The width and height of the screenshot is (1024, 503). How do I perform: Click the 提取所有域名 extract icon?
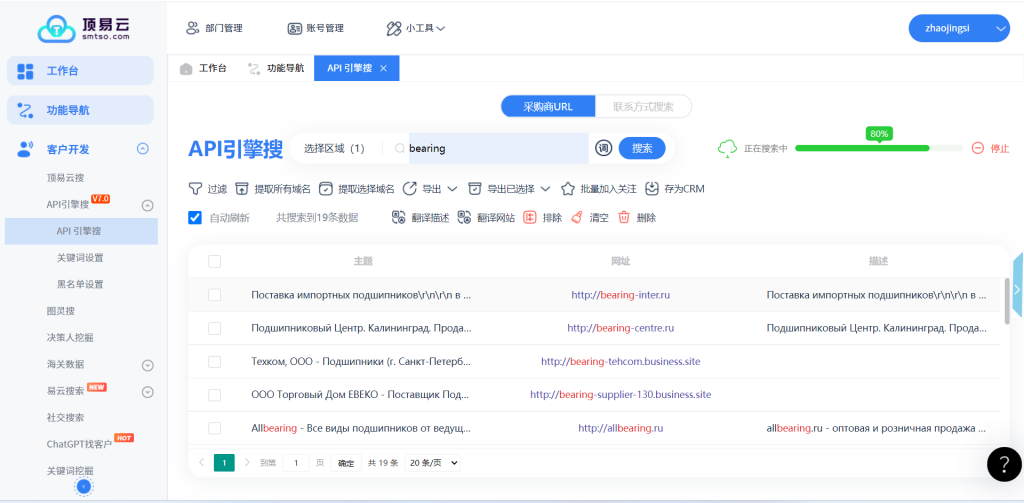(x=242, y=189)
